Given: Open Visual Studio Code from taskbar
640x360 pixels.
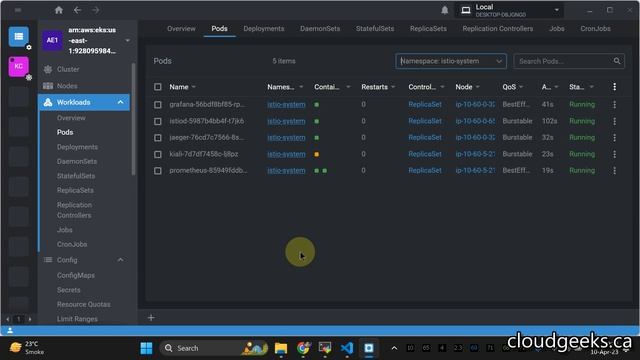Looking at the screenshot, I should pyautogui.click(x=347, y=348).
